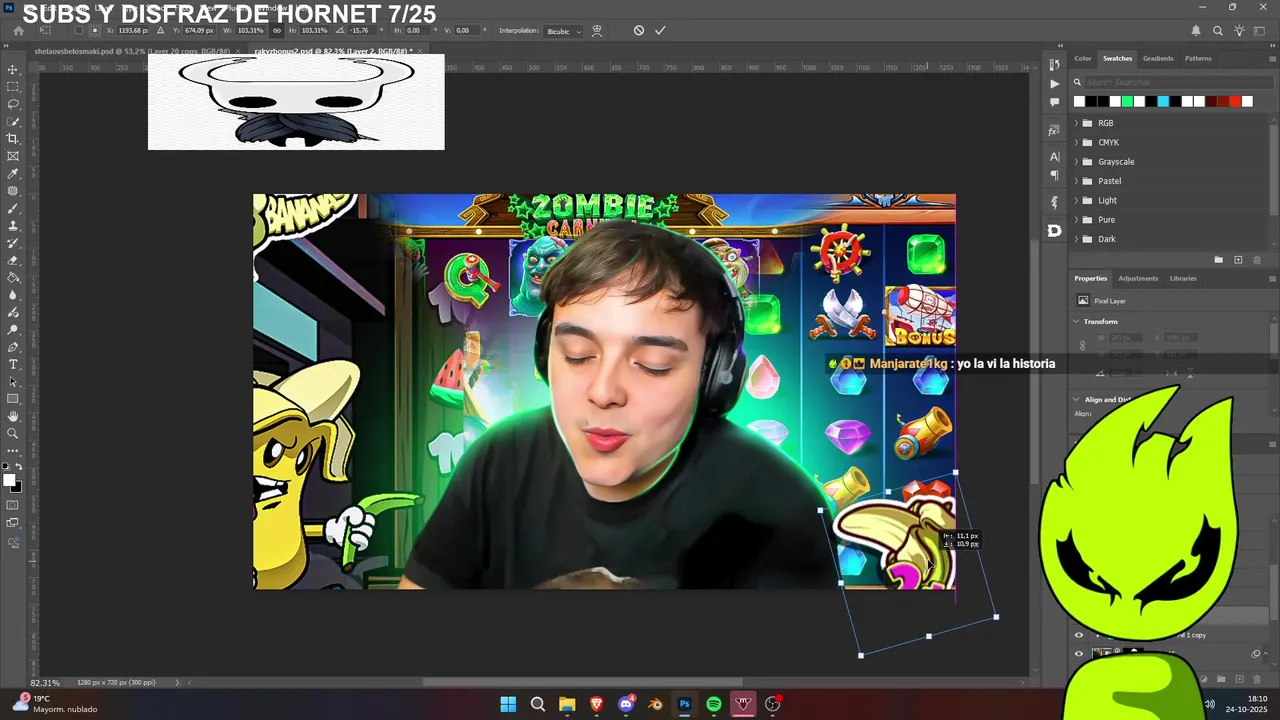Open the Paragraph panel icon

tap(1054, 176)
